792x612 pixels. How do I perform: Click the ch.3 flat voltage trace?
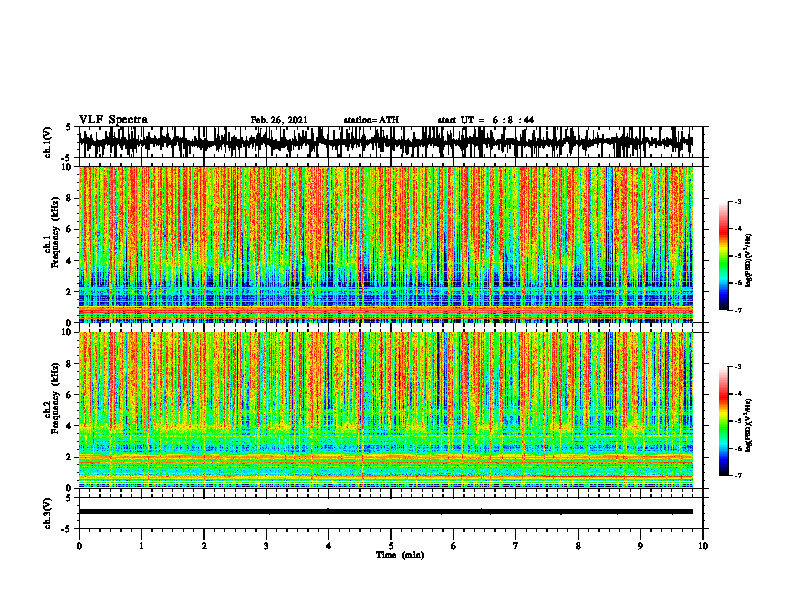point(385,512)
